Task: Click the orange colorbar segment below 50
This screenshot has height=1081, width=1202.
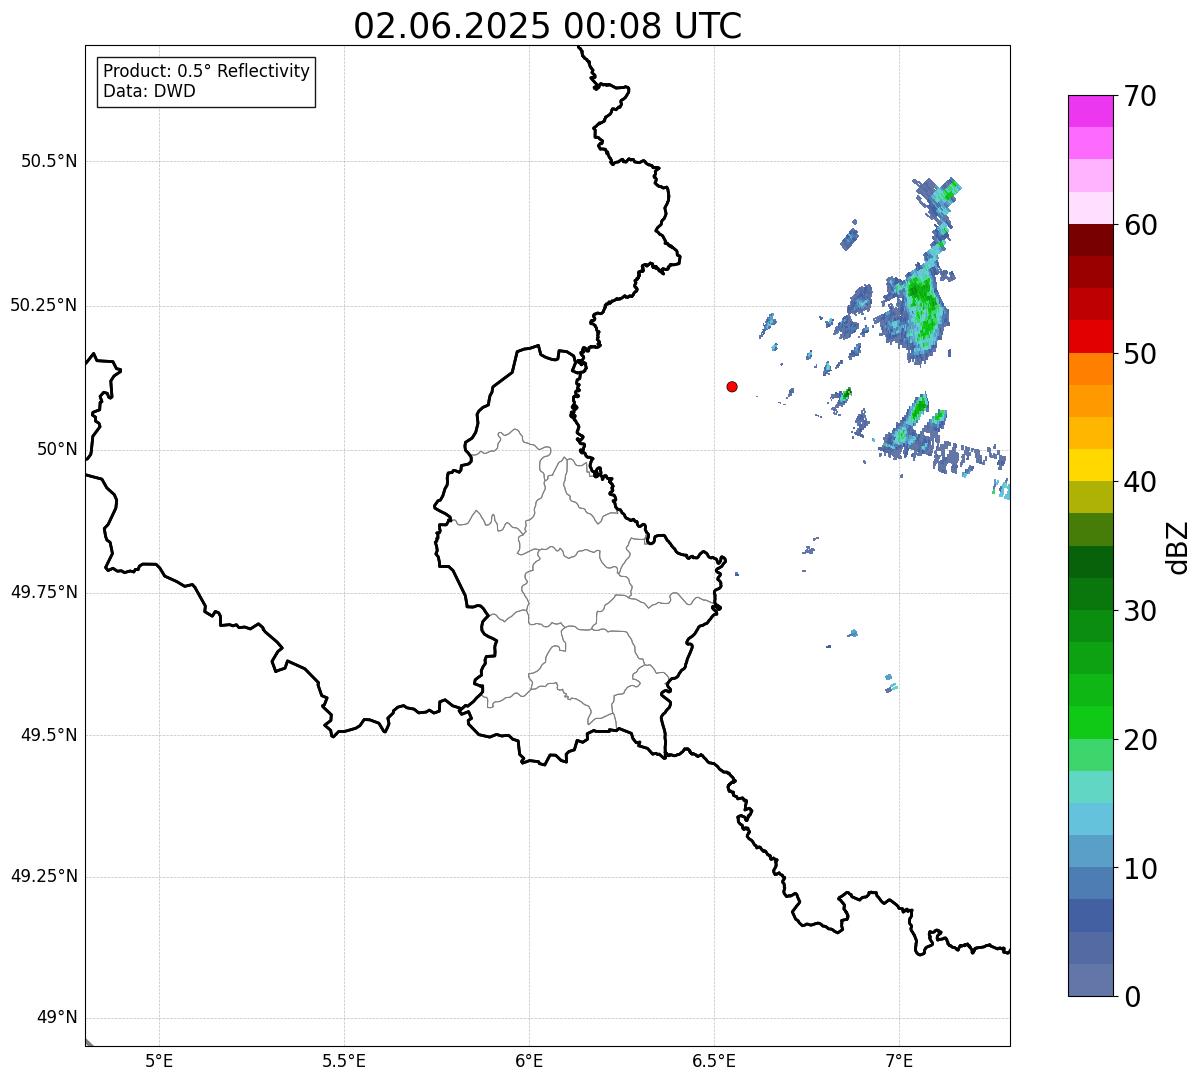Action: [1090, 369]
